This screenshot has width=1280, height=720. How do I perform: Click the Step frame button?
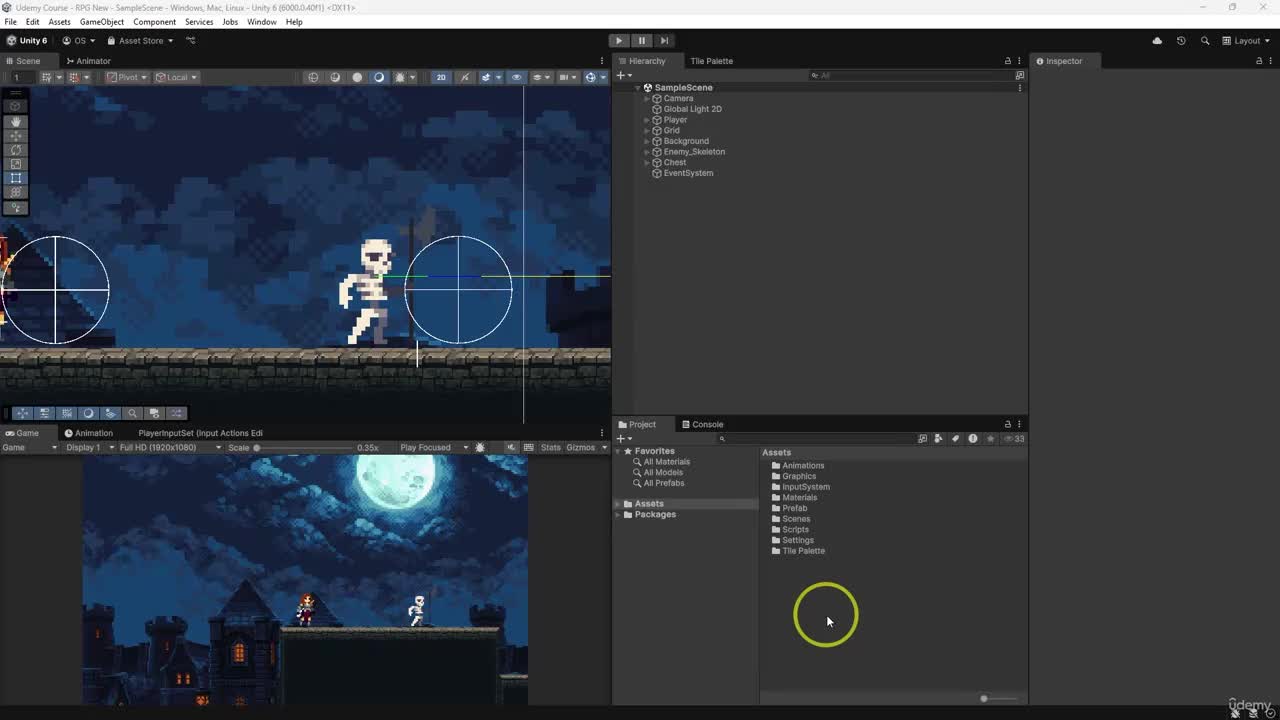663,41
